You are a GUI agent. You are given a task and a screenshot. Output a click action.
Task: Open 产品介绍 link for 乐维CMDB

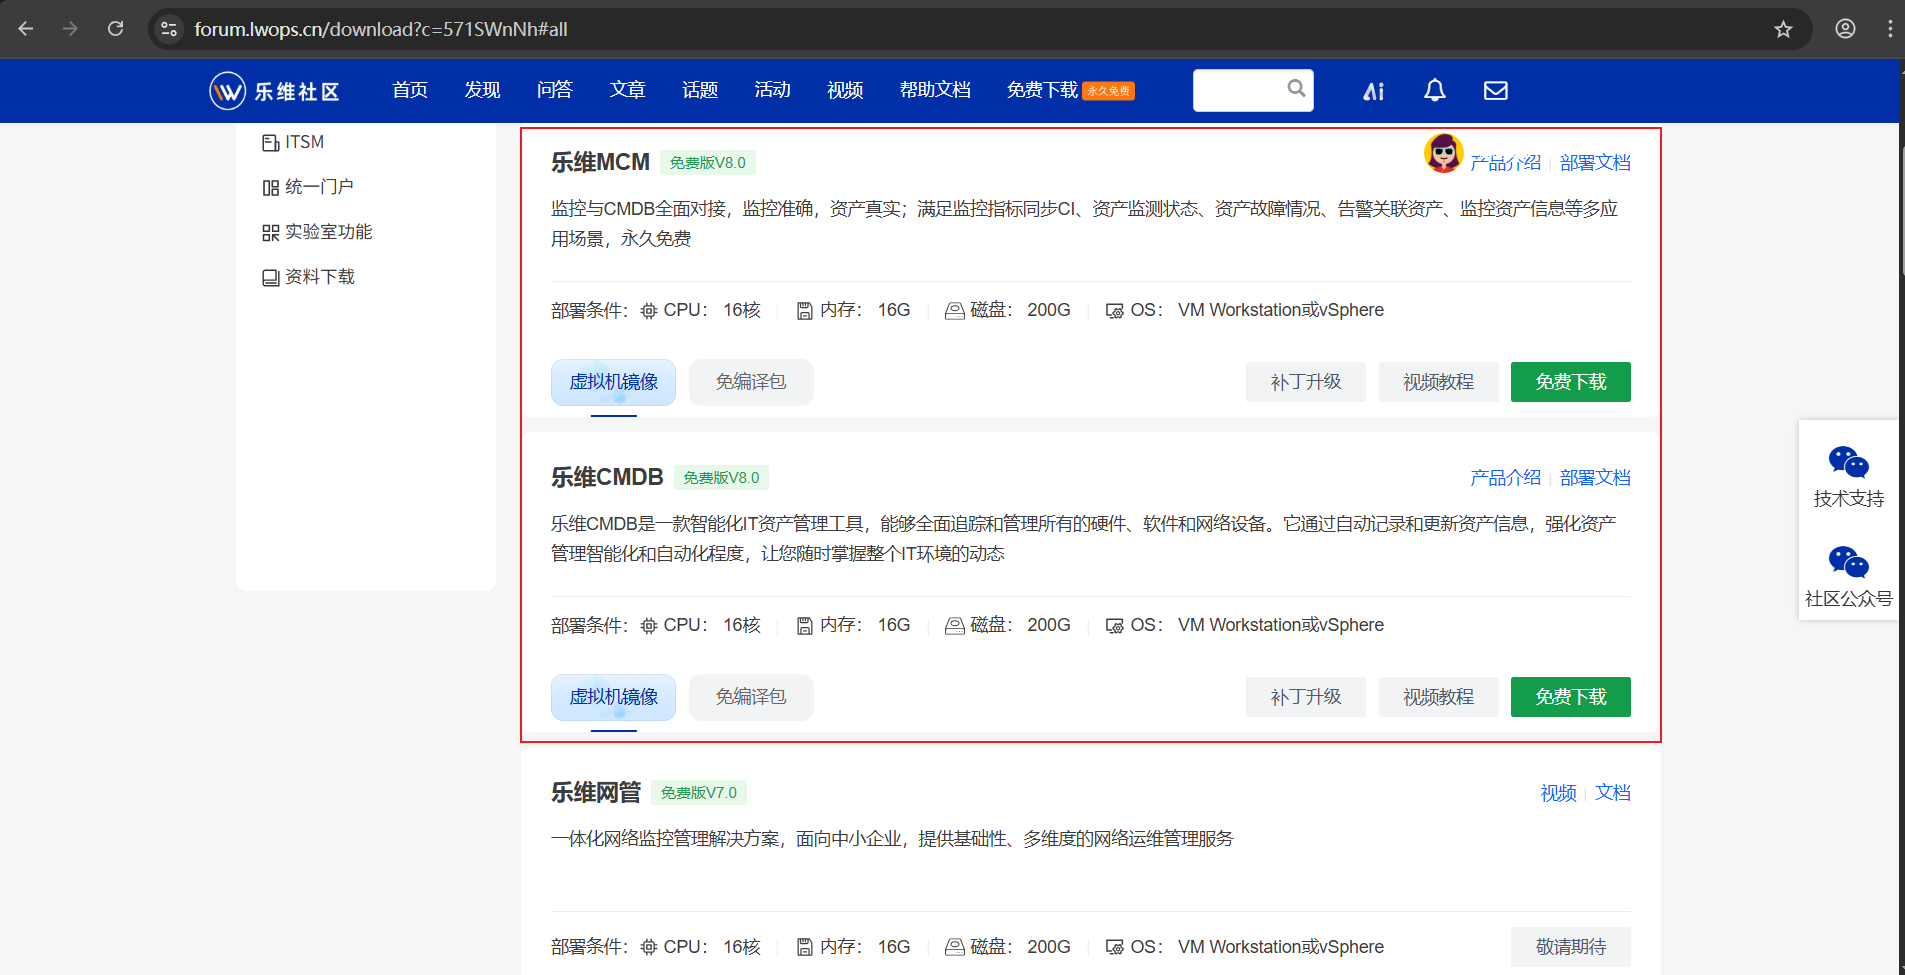point(1505,478)
